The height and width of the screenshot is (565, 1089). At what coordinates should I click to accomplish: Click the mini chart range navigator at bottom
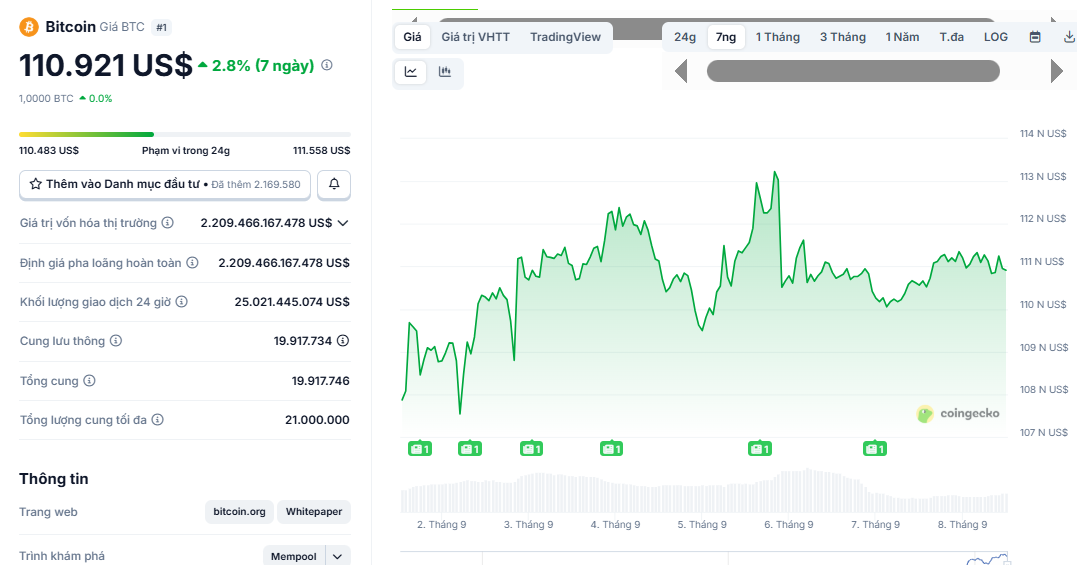[704, 558]
